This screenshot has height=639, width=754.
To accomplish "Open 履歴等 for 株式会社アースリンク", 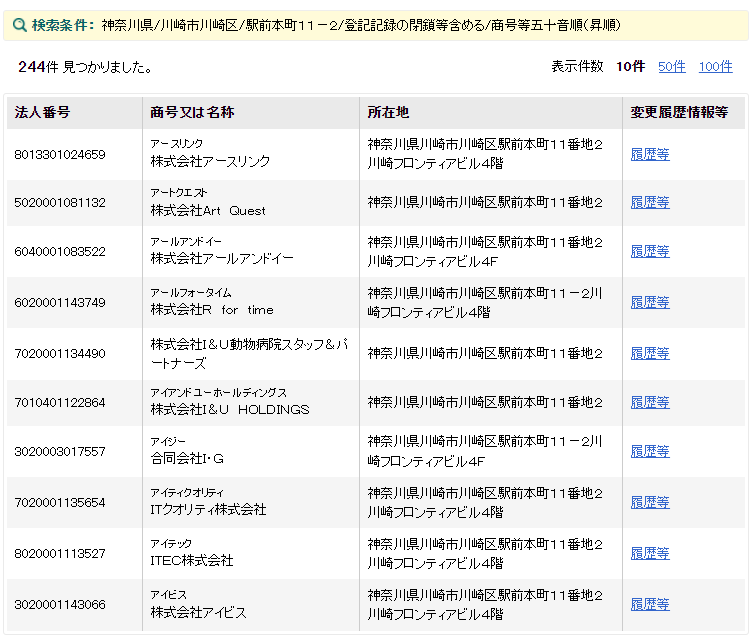I will pyautogui.click(x=650, y=154).
